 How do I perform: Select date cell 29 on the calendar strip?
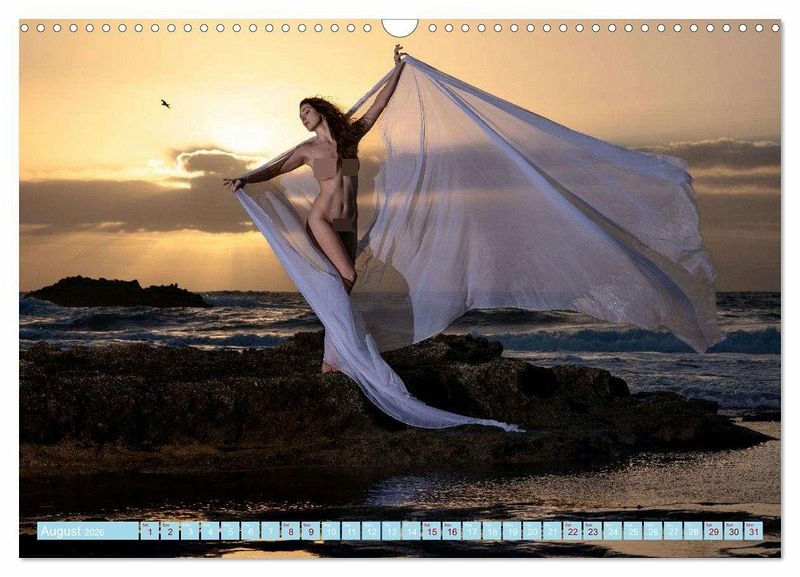(x=713, y=531)
